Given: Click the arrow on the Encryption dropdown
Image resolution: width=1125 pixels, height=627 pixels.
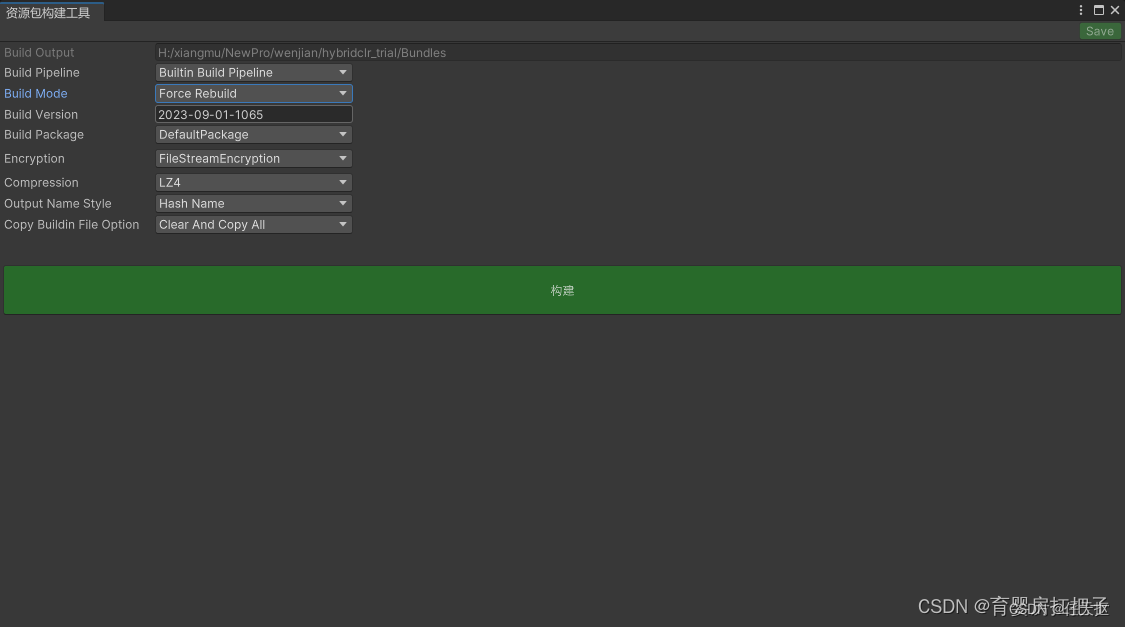Looking at the screenshot, I should (x=343, y=158).
